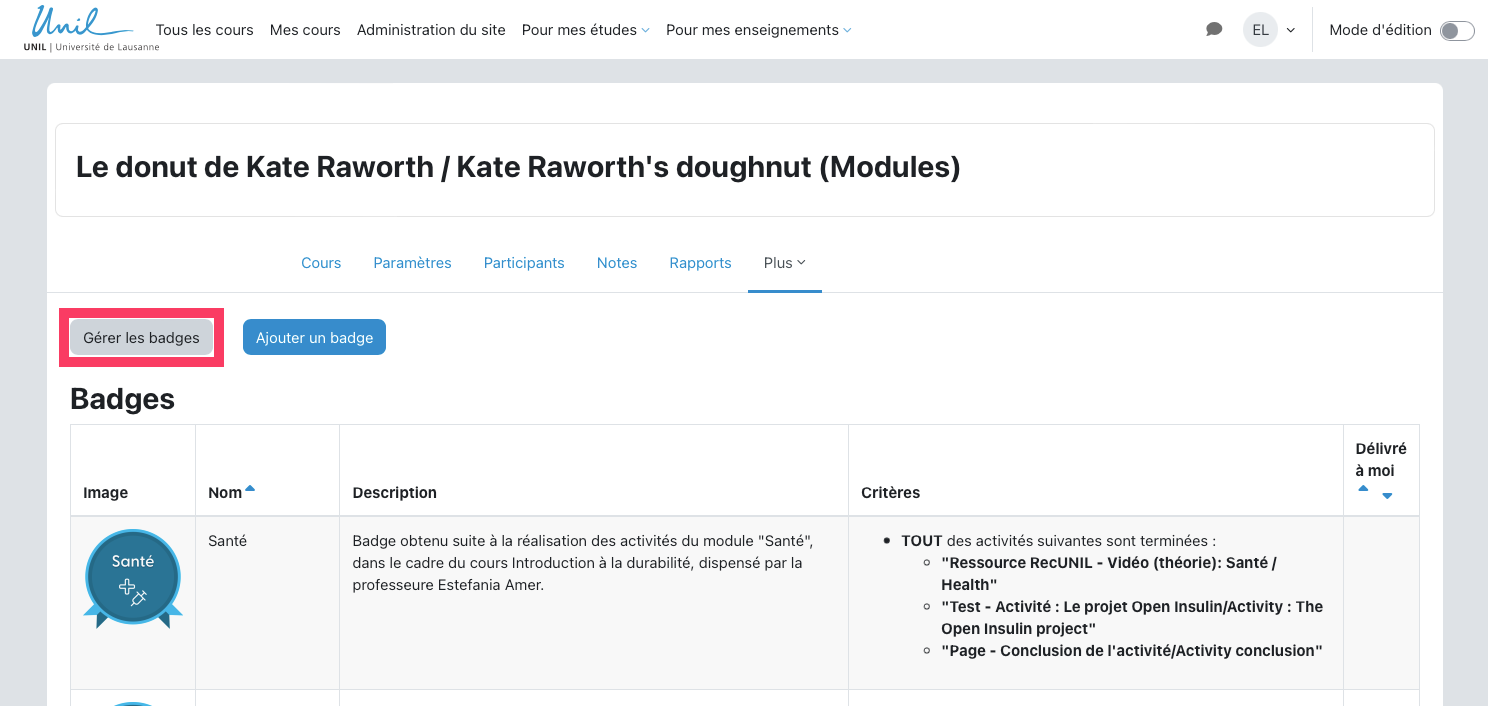Switch to the Rapports tab
Viewport: 1488px width, 706px height.
click(x=700, y=263)
